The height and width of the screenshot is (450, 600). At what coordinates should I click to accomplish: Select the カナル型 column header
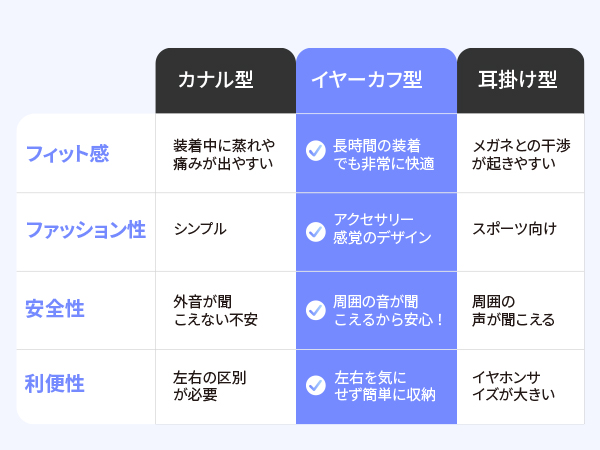tap(225, 81)
